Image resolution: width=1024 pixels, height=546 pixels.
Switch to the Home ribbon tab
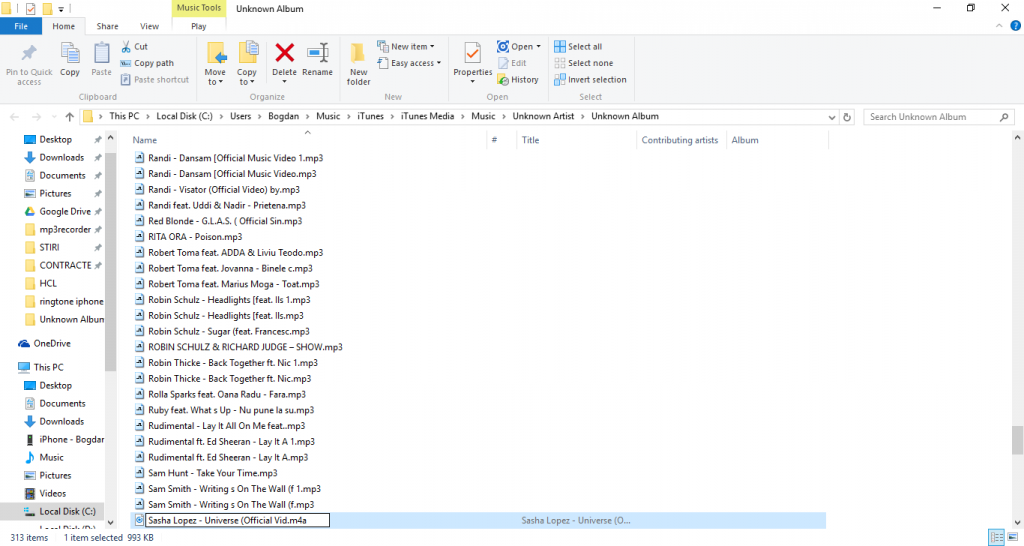tap(63, 26)
